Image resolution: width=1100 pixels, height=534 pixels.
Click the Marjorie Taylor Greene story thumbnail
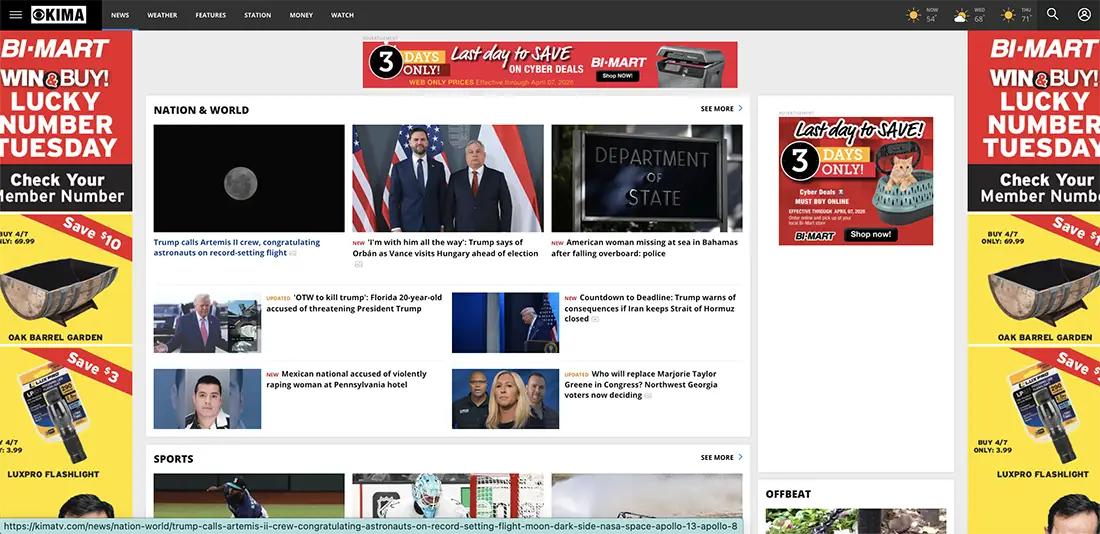point(505,399)
